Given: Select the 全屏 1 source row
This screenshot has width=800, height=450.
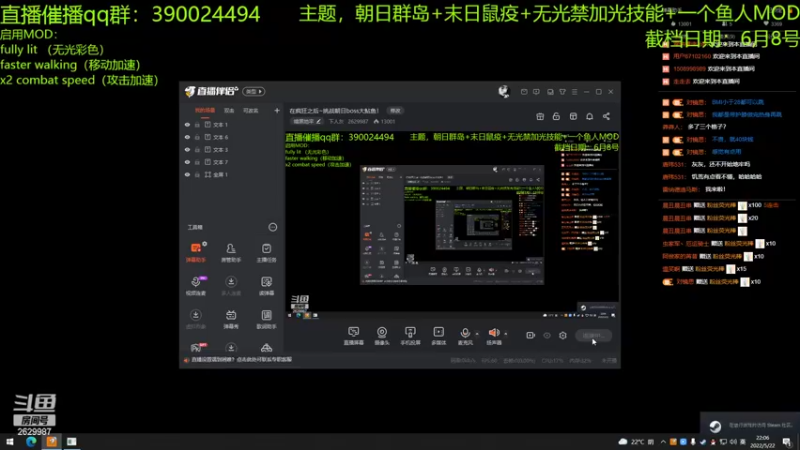Looking at the screenshot, I should click(231, 174).
